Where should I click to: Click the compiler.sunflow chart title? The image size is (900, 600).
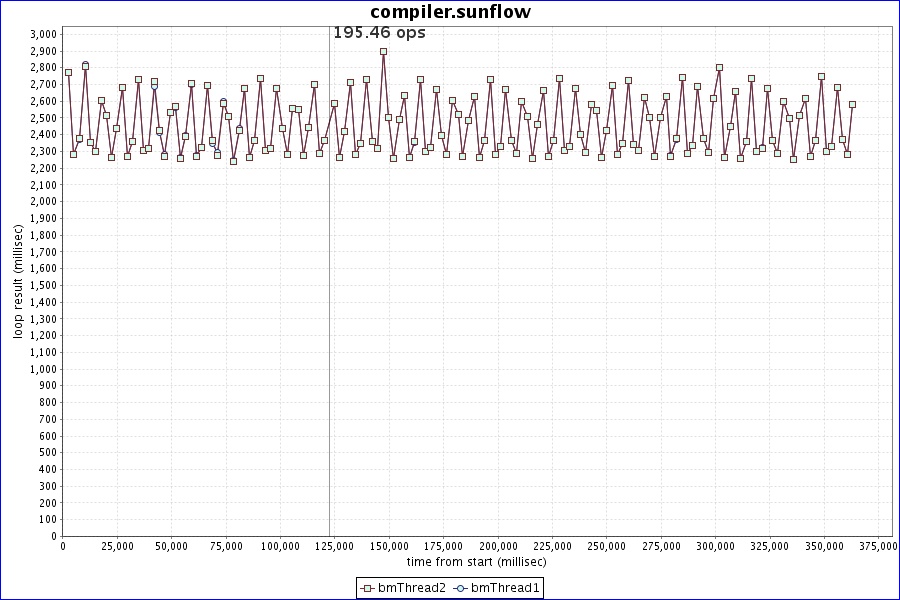click(x=450, y=12)
